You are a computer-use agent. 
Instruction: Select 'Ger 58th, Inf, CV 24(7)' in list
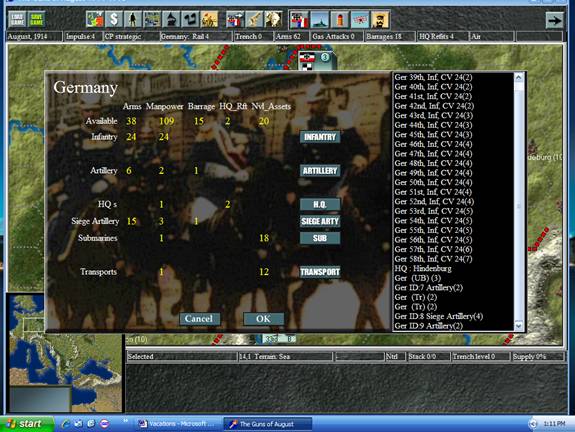pos(433,259)
